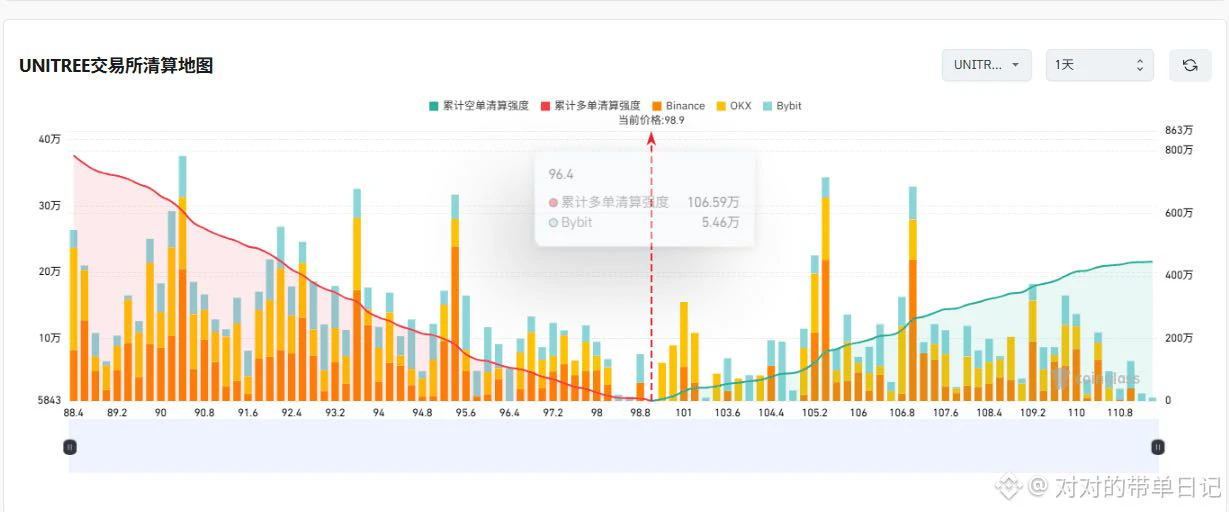Click the red 累计多单清算强度 legend swatch
The width and height of the screenshot is (1229, 512).
[545, 106]
